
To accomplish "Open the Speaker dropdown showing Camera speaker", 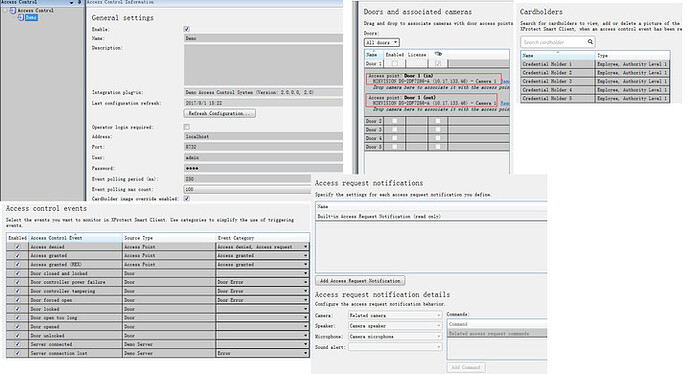I will point(395,326).
